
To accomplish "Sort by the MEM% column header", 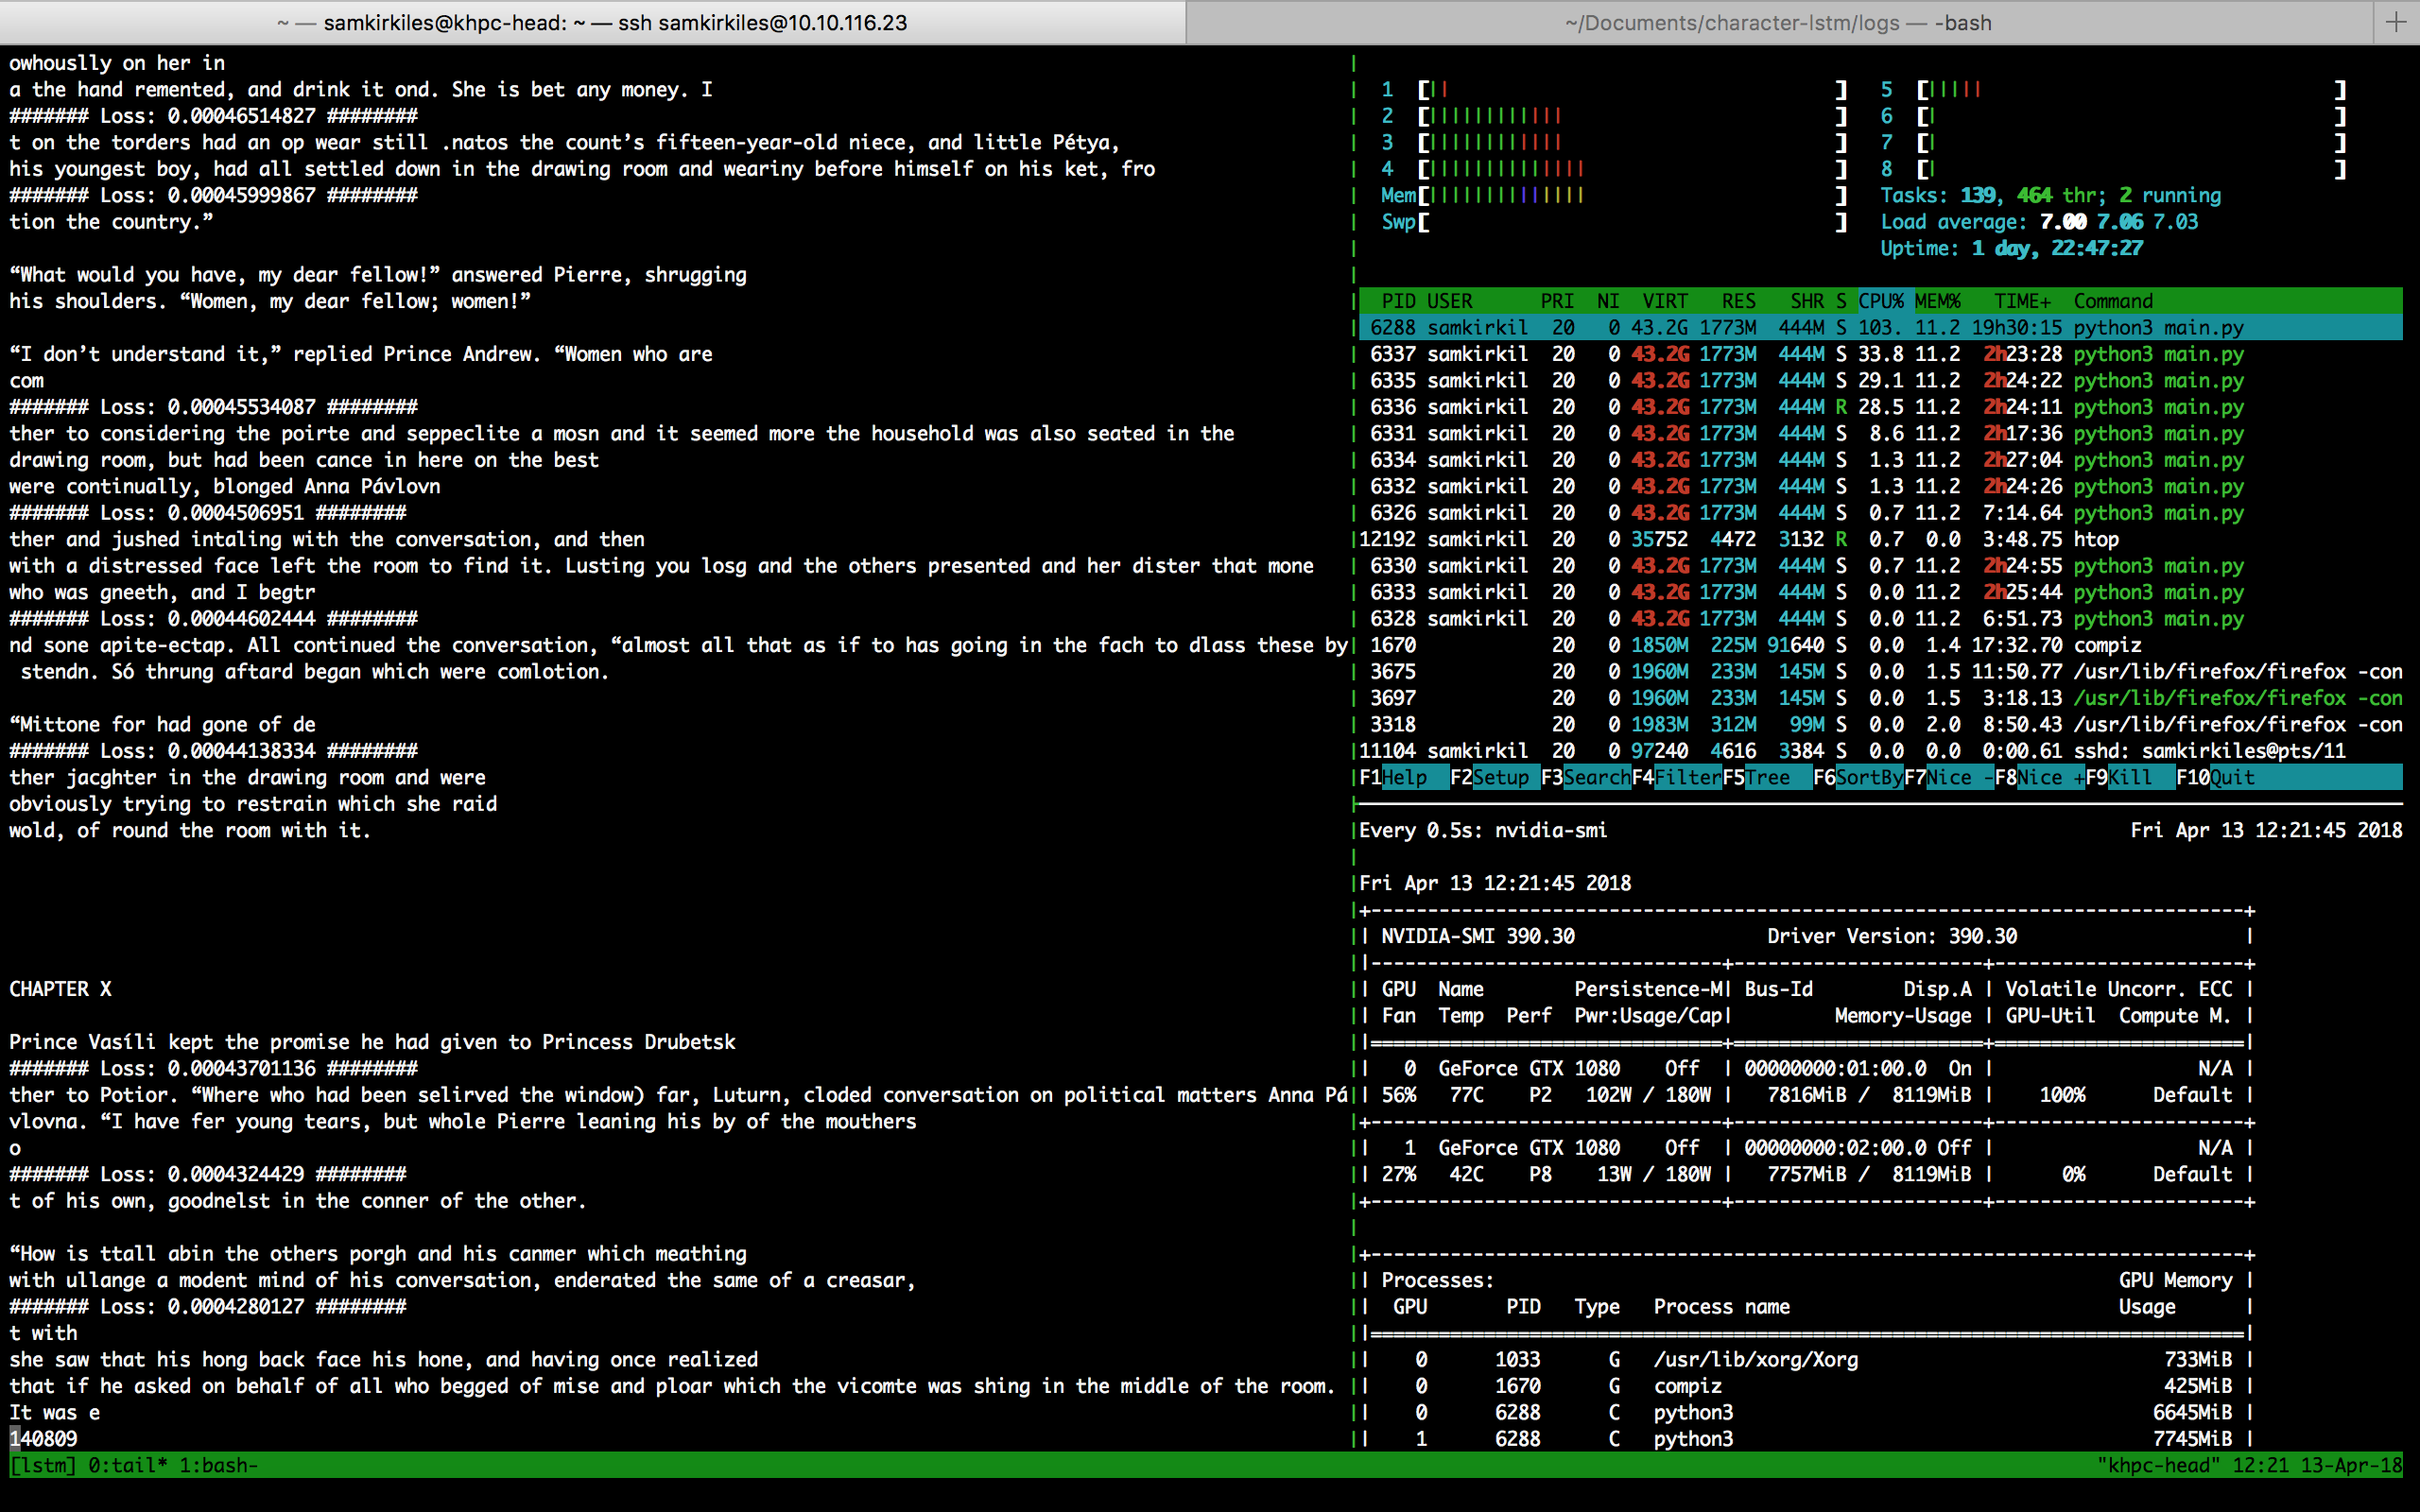I will 1938,301.
